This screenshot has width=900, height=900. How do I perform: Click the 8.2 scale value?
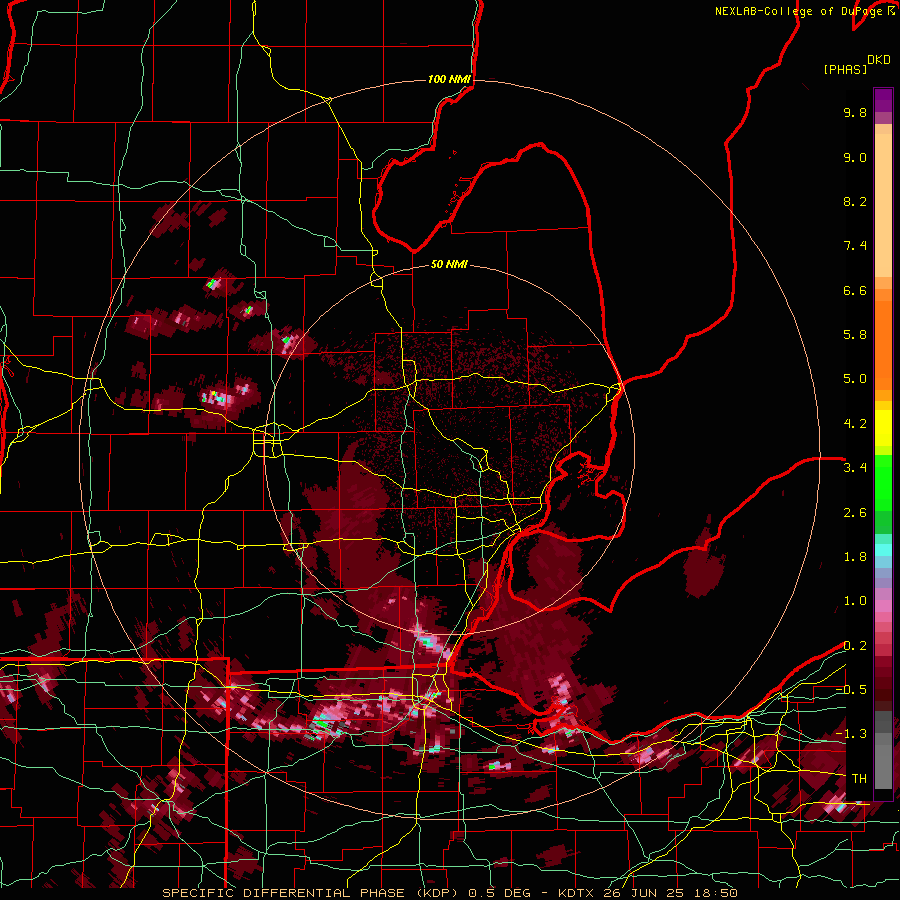pos(855,201)
